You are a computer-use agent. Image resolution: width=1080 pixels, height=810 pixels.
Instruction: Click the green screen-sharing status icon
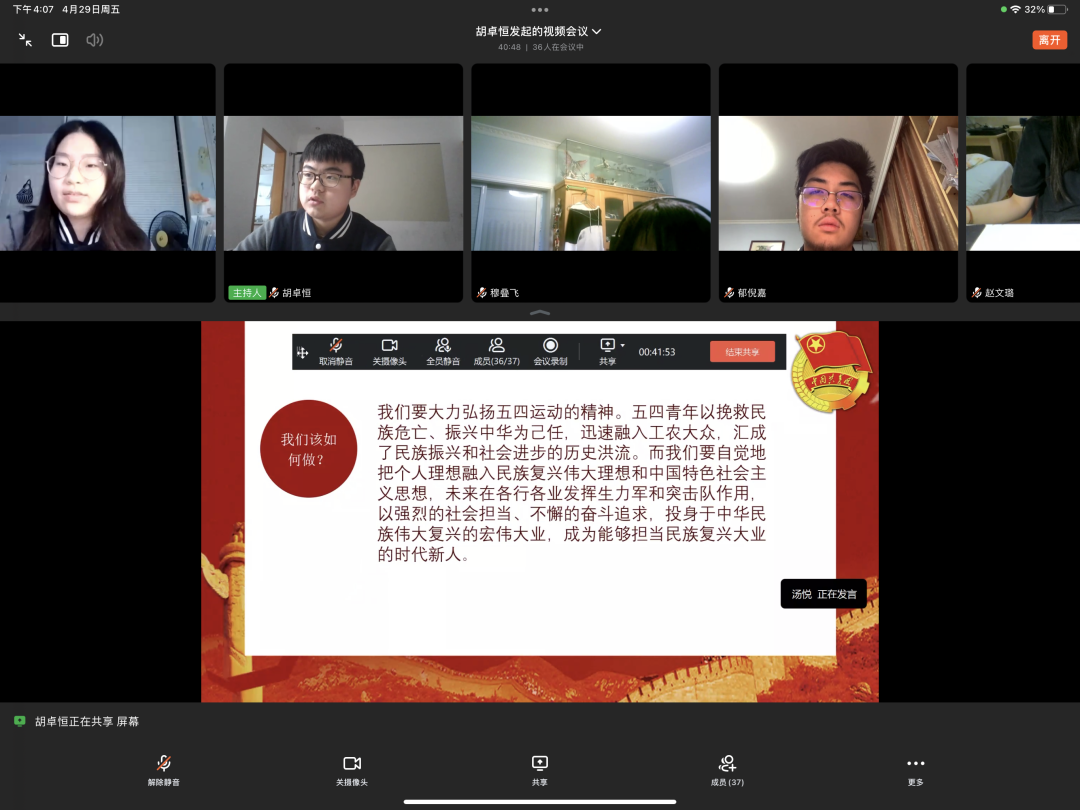[19, 721]
